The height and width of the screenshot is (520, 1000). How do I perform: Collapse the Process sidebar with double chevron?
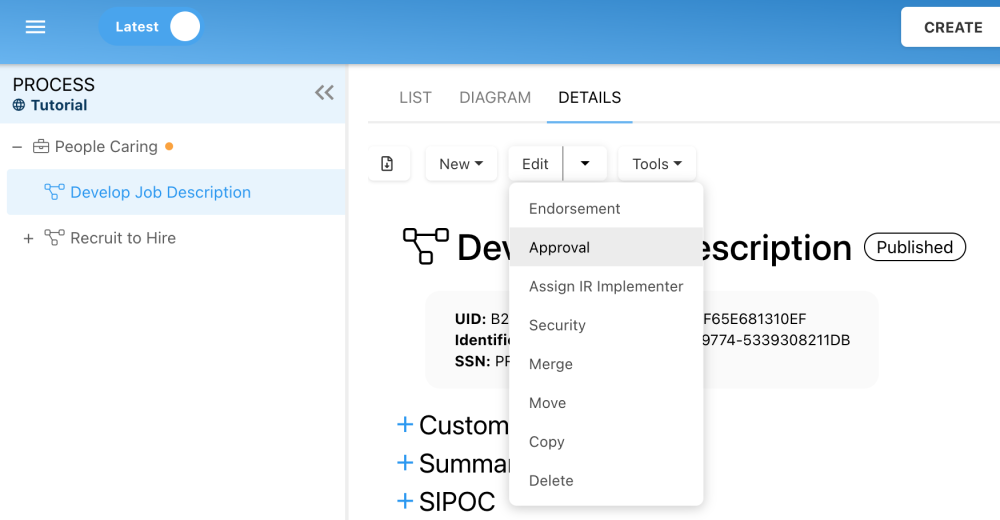pyautogui.click(x=324, y=93)
